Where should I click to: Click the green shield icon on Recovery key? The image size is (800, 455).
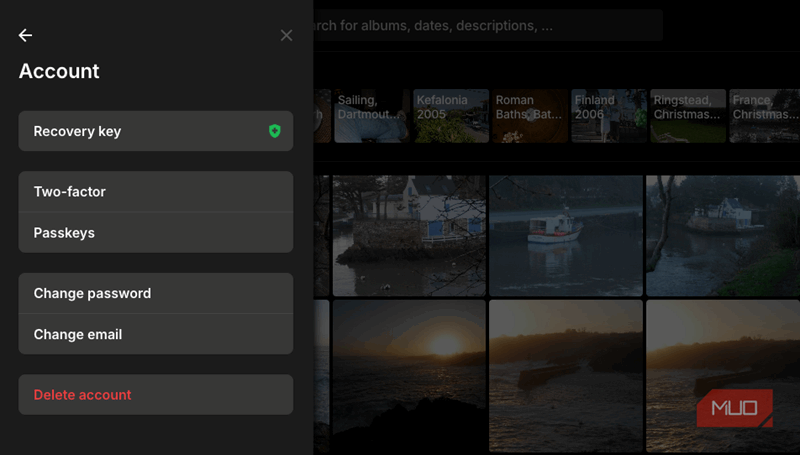275,131
